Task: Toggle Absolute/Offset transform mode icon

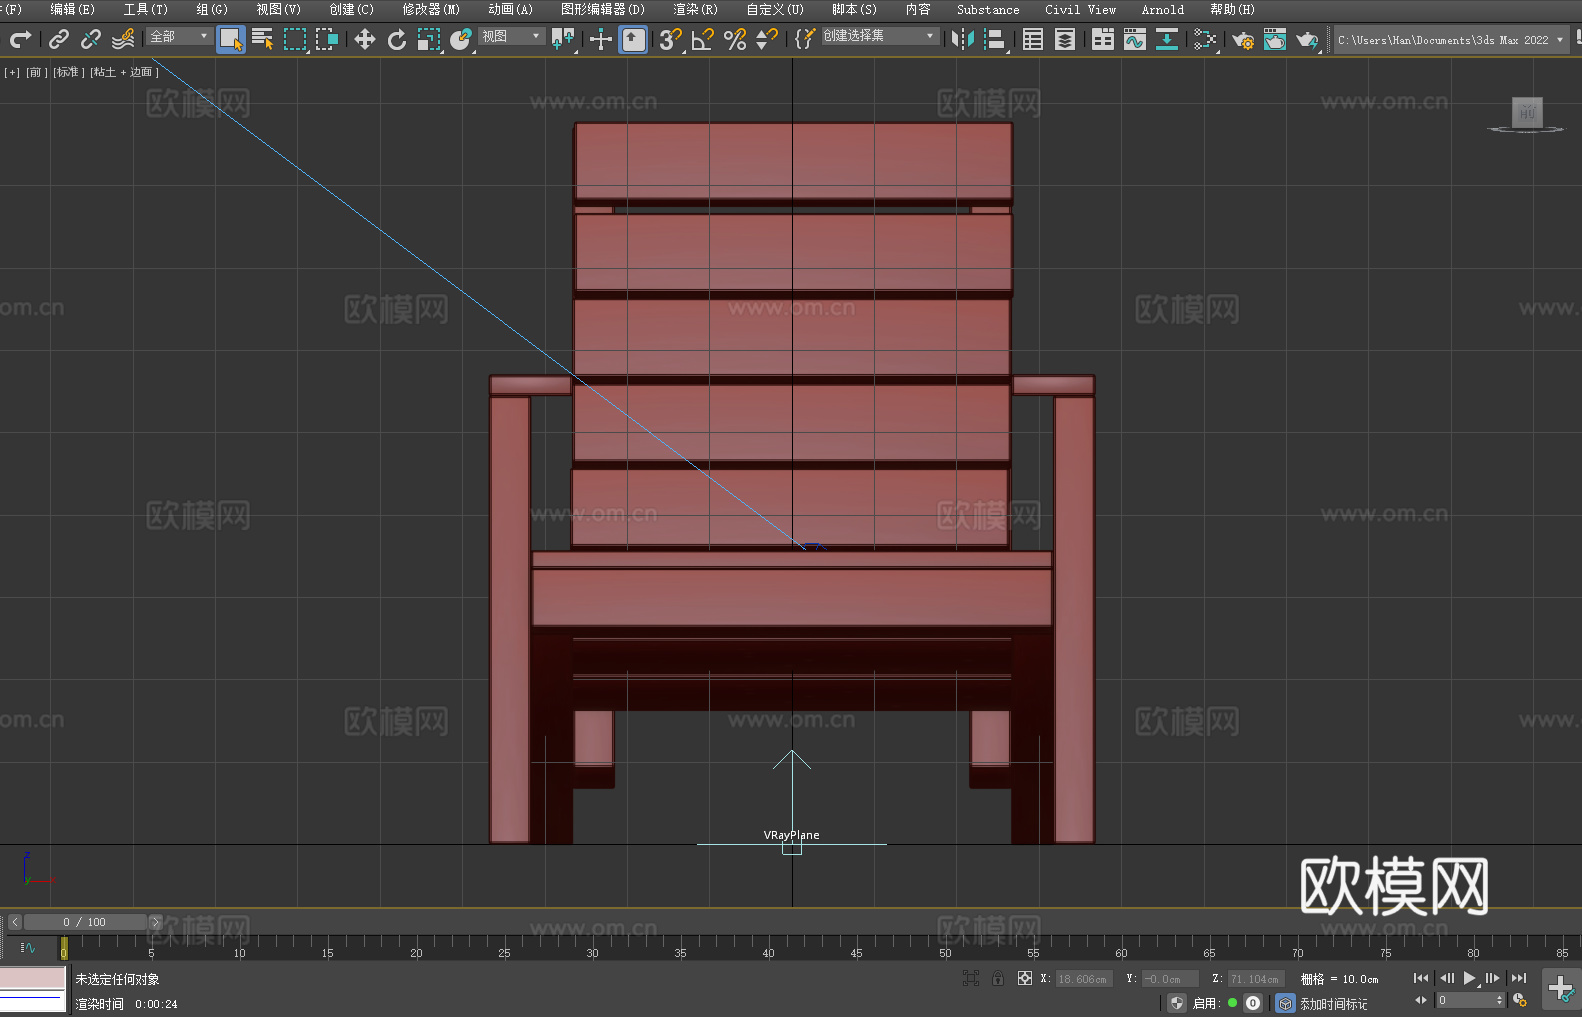Action: coord(1025,978)
